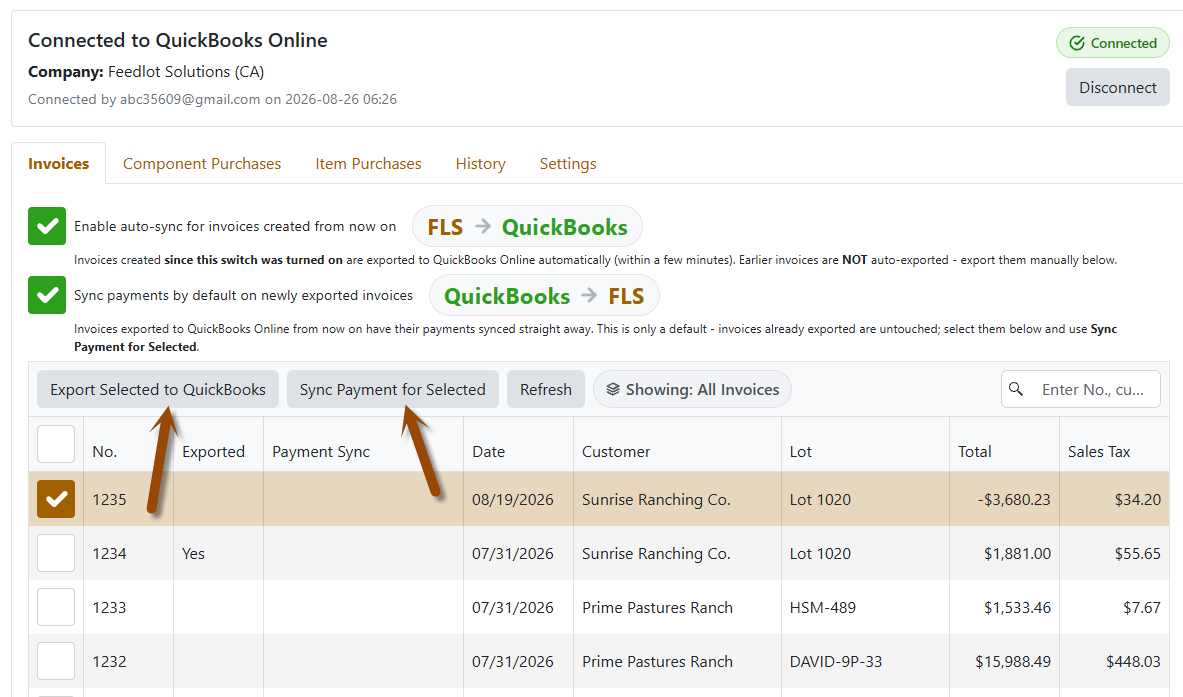Click the QuickBooks to FLS direction badge

click(x=544, y=296)
